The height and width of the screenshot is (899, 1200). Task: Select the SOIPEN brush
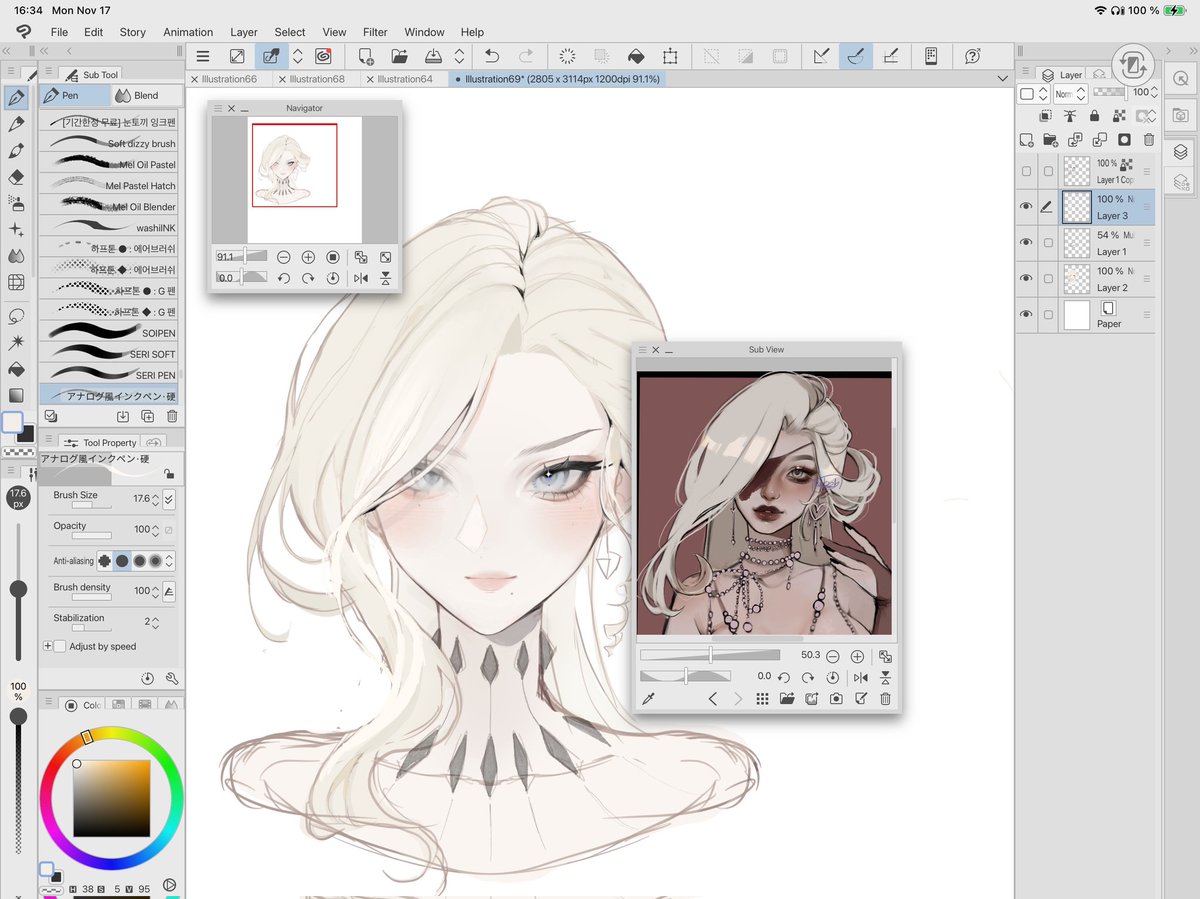pos(110,332)
